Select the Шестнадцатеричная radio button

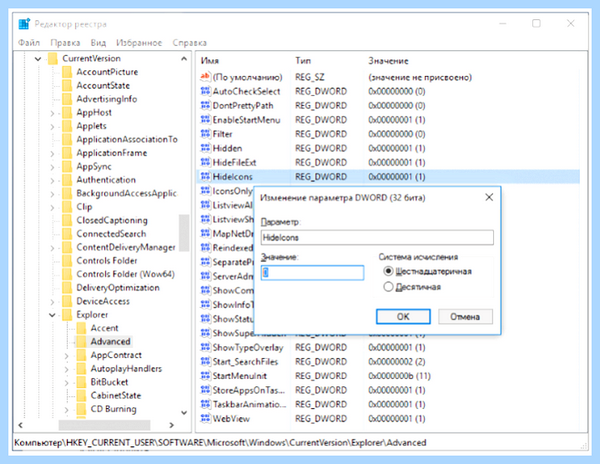click(388, 271)
